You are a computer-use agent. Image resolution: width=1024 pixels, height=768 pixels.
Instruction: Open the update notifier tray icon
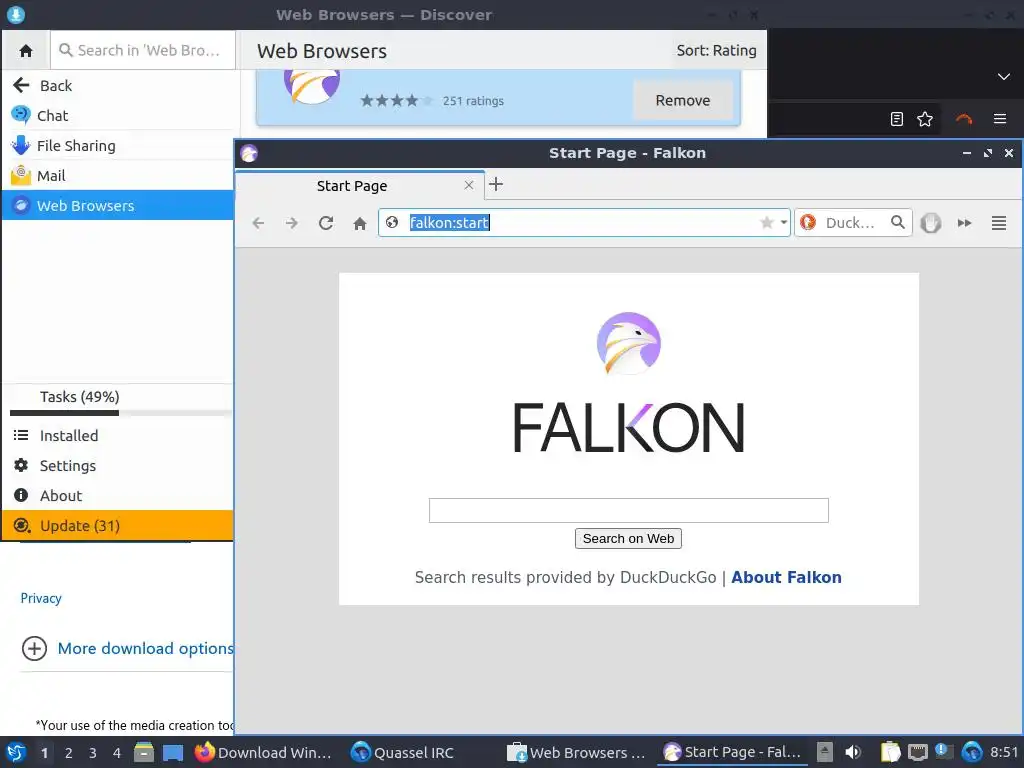(x=943, y=751)
